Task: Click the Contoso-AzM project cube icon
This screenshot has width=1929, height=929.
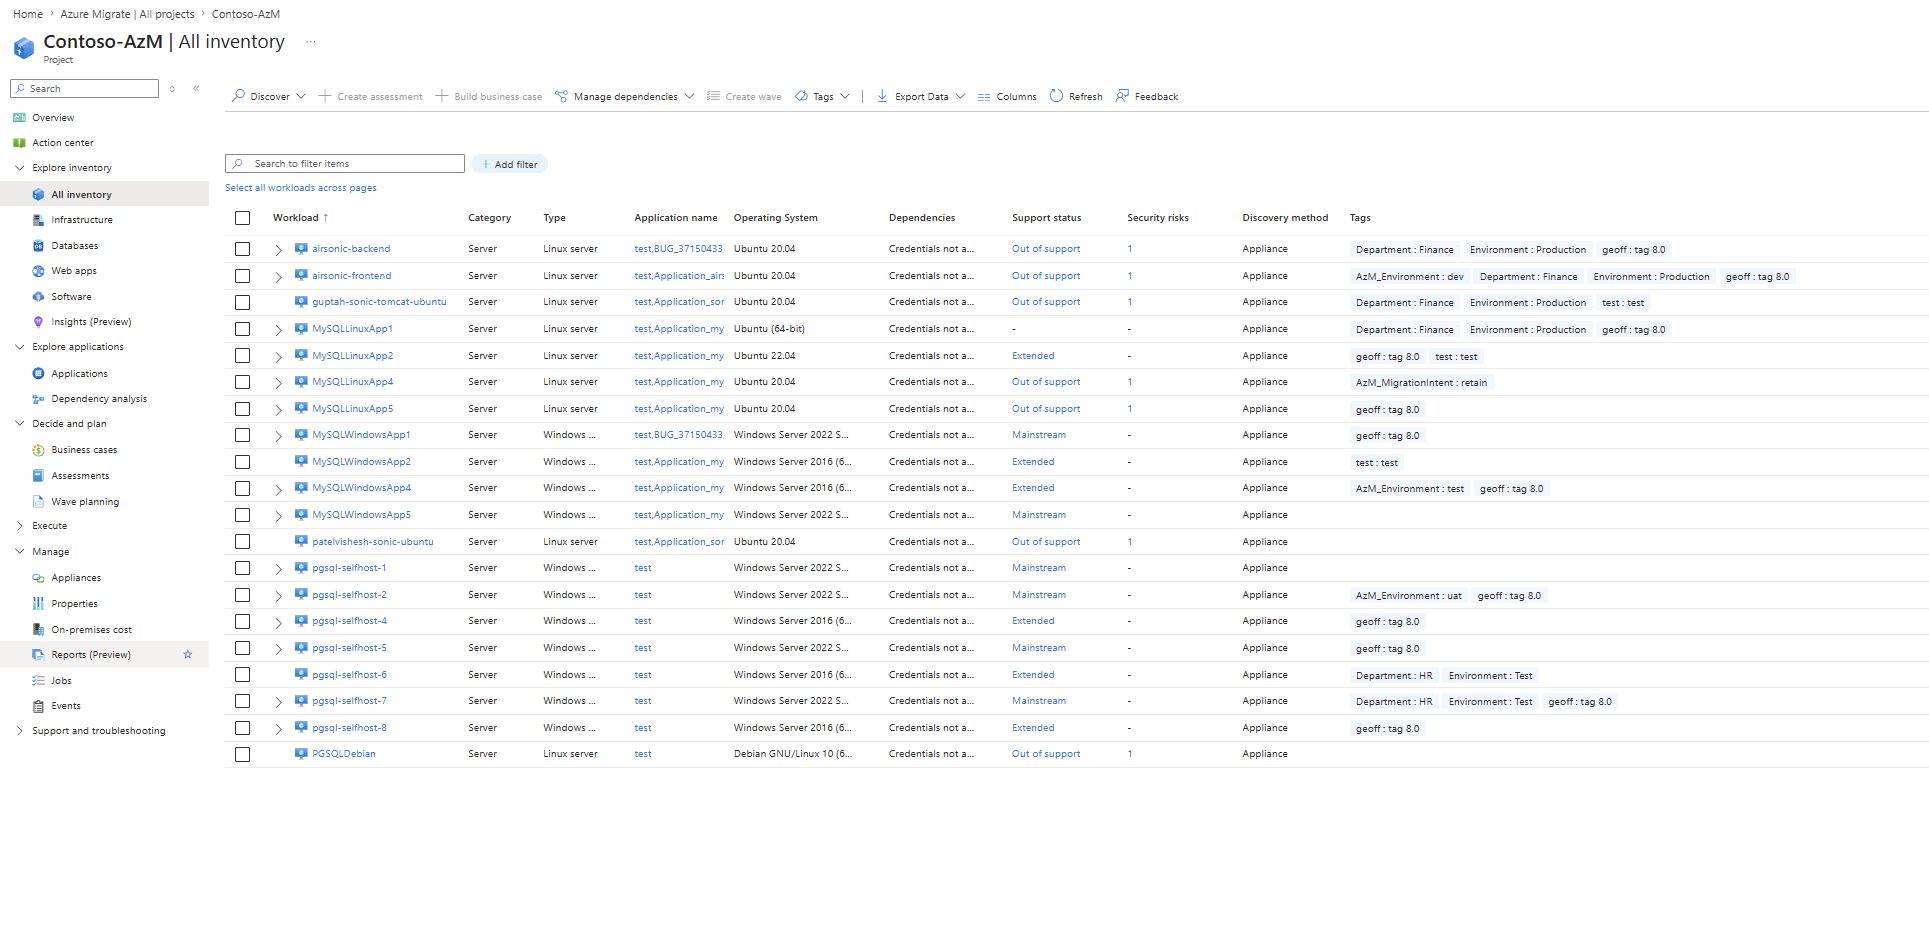Action: [x=24, y=47]
